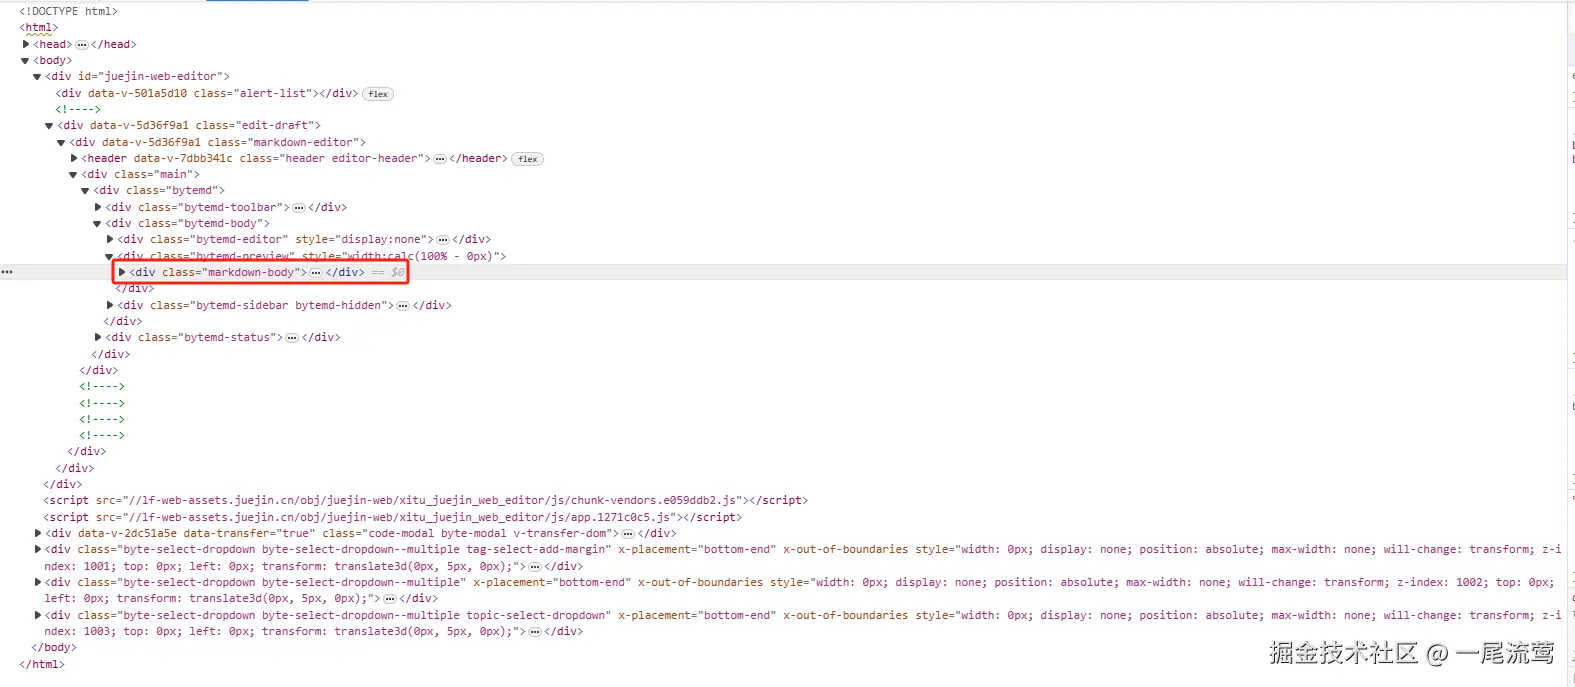Image resolution: width=1575 pixels, height=687 pixels.
Task: Click the ellipsis badge of topic-select-dropdown div
Action: (535, 632)
